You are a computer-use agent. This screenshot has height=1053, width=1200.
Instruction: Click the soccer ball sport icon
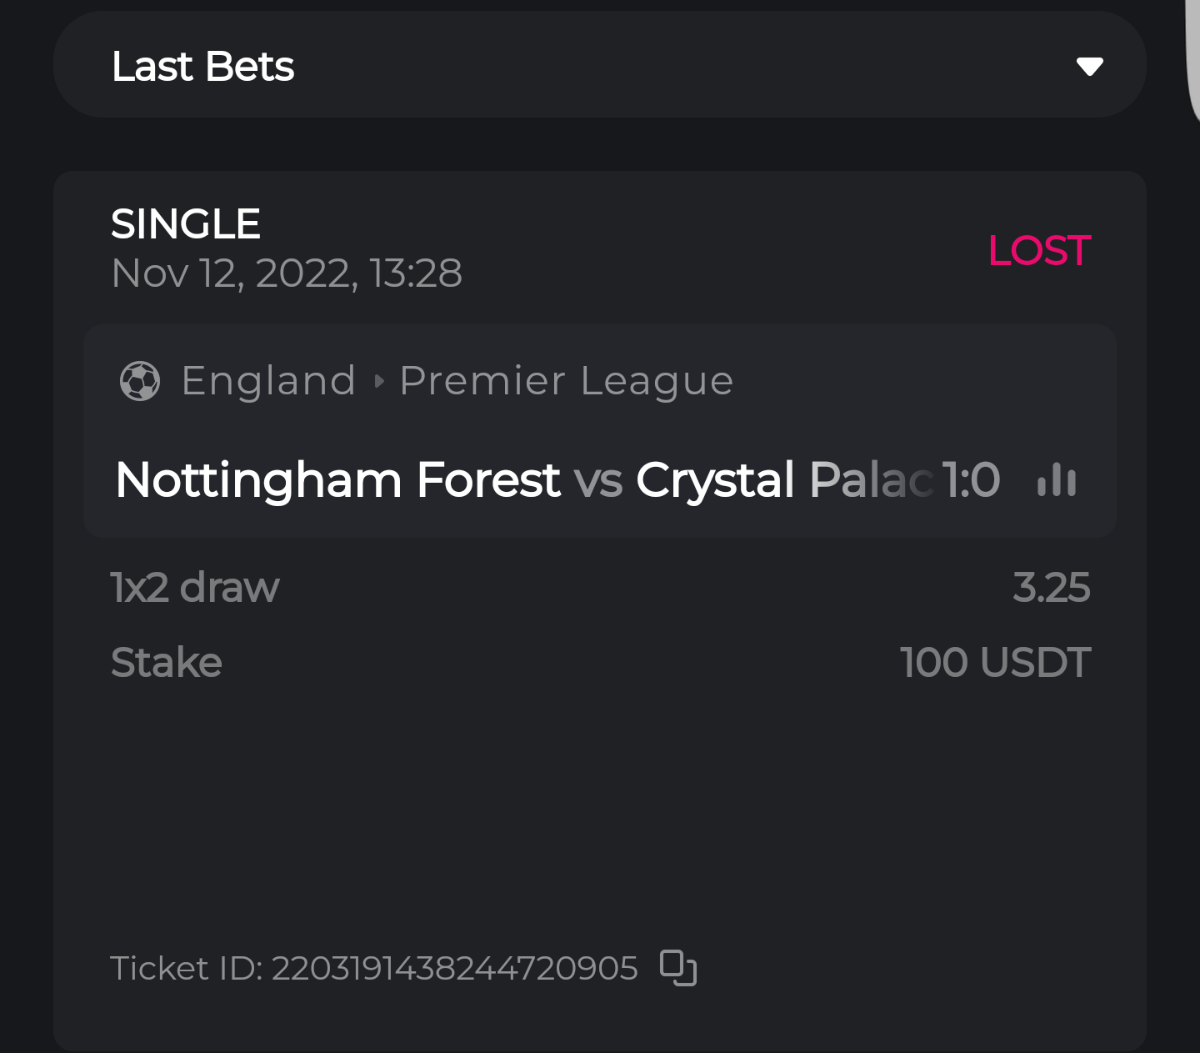coord(140,381)
